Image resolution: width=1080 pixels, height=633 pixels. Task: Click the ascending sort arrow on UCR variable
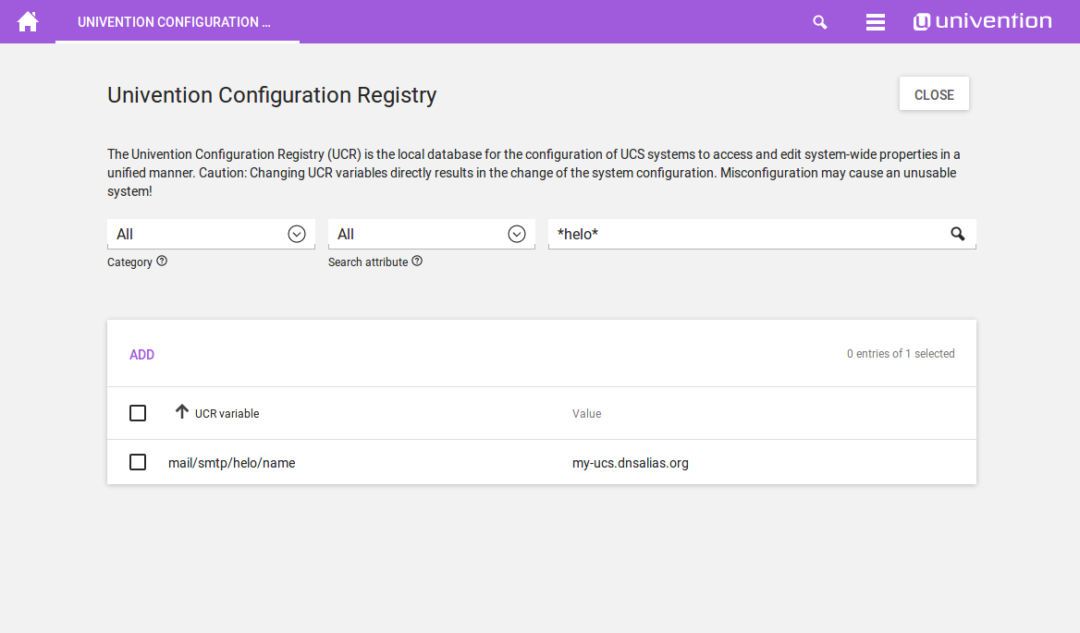coord(181,412)
